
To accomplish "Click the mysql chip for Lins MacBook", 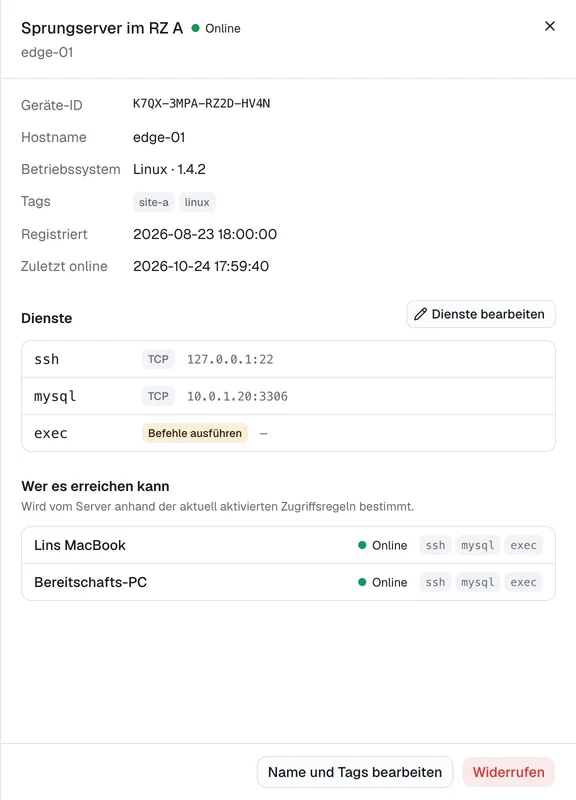I will tap(478, 545).
